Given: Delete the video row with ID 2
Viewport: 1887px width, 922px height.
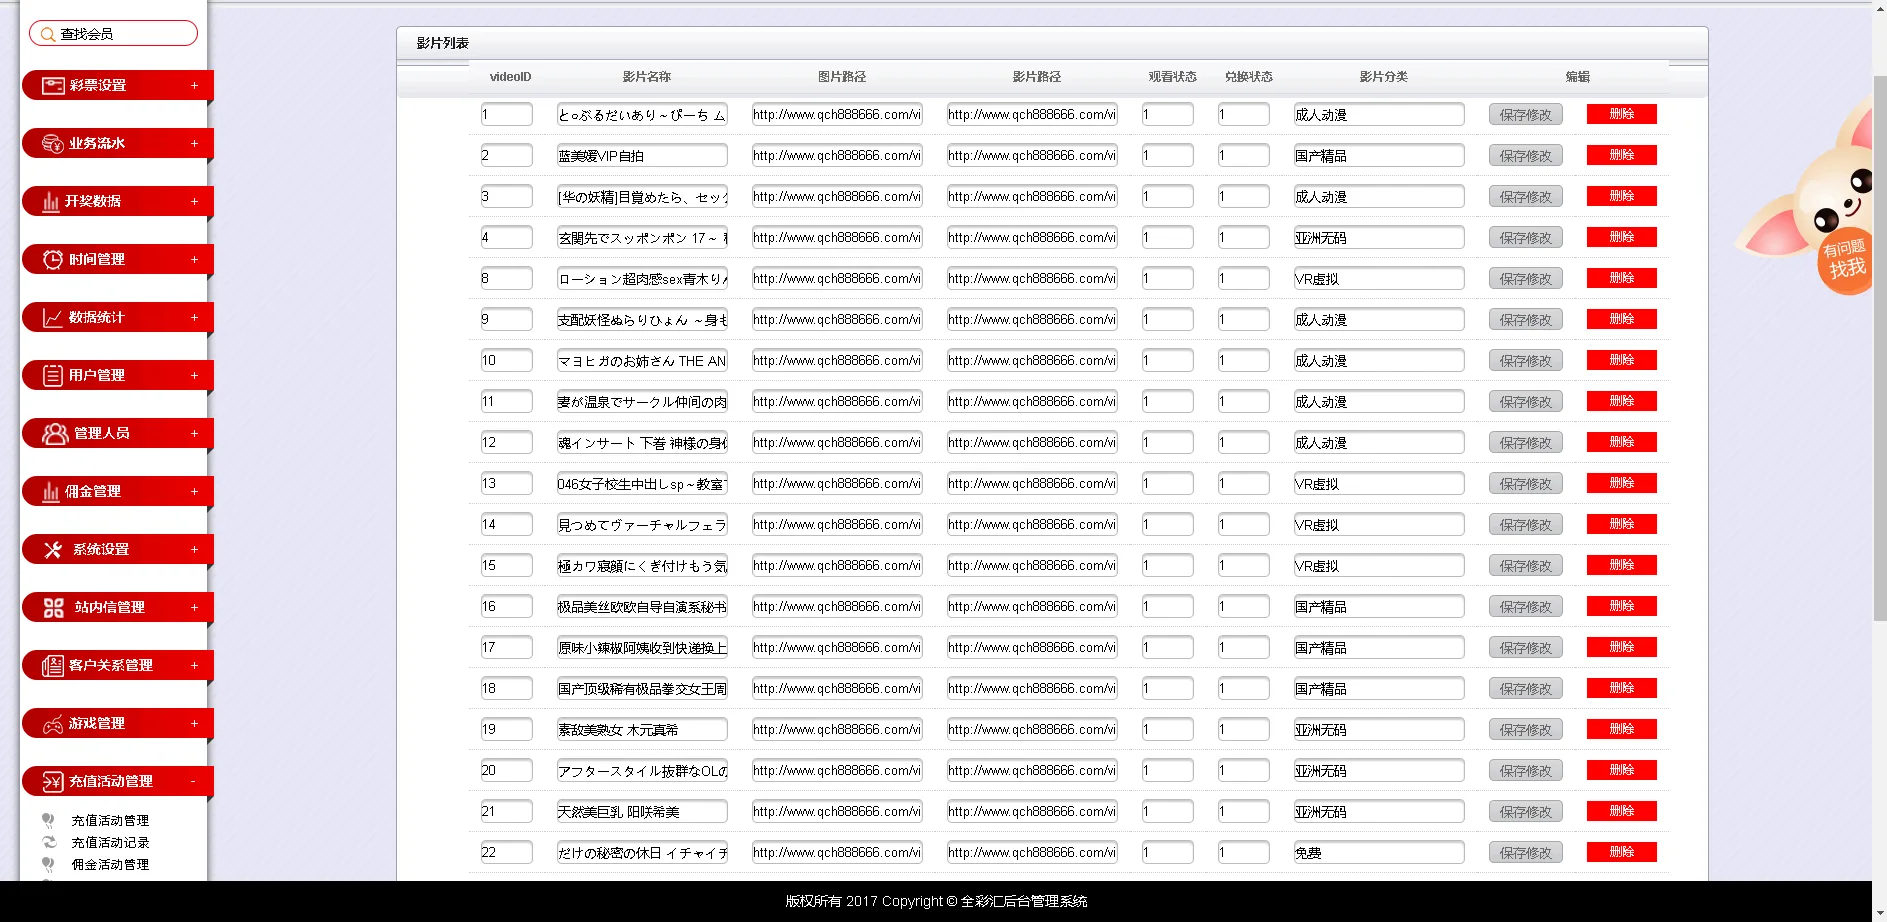Looking at the screenshot, I should [x=1621, y=155].
